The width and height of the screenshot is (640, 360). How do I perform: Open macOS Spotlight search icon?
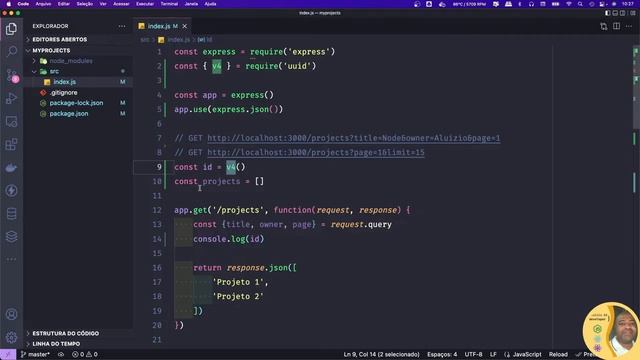click(580, 4)
